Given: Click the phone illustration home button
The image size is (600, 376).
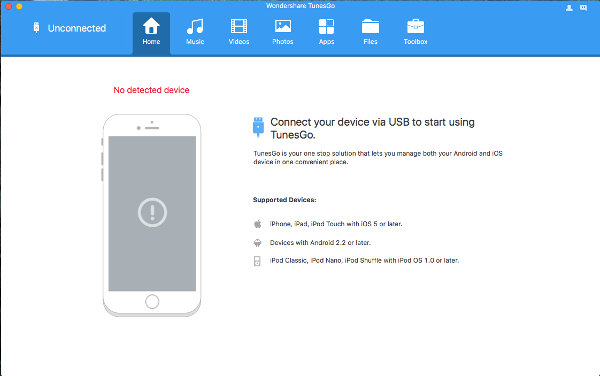Looking at the screenshot, I should point(152,301).
